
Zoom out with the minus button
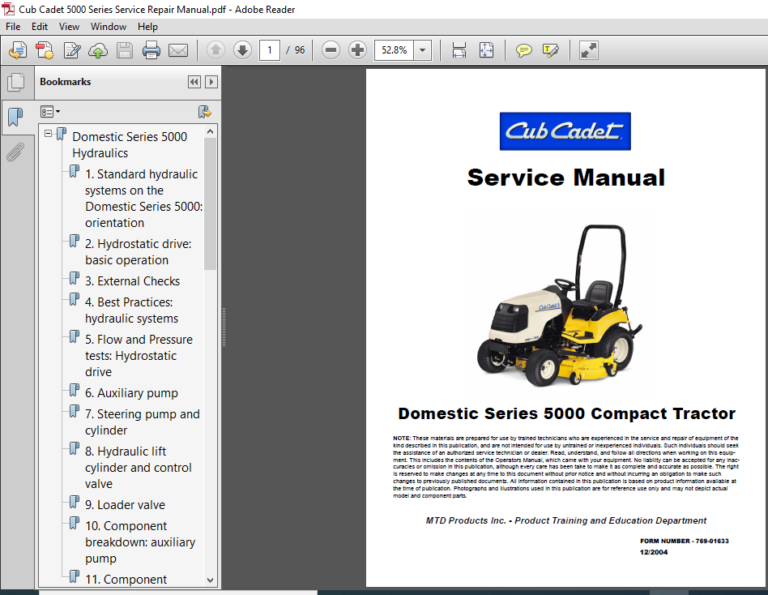331,50
